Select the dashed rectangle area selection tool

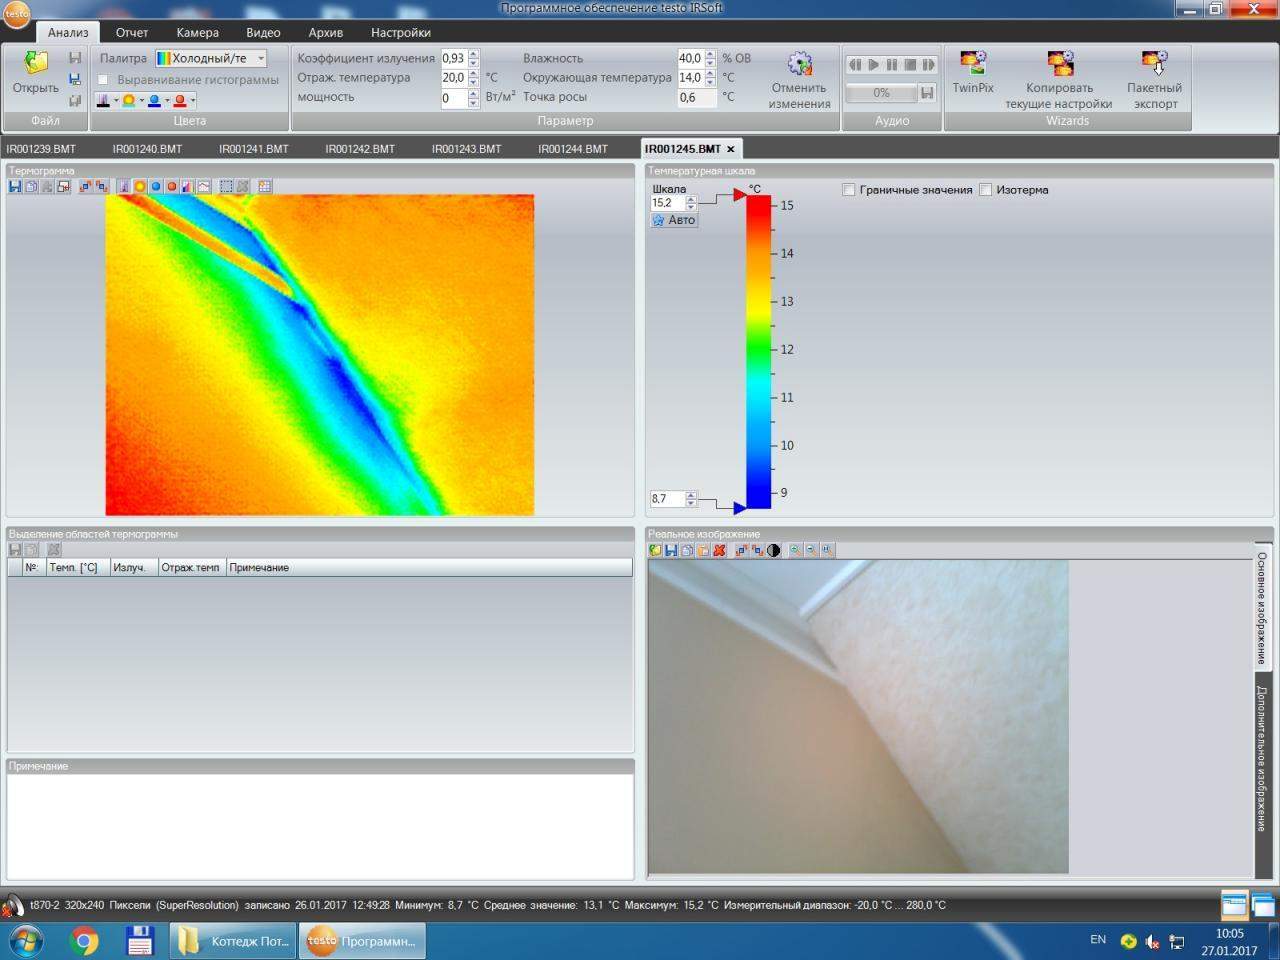226,186
